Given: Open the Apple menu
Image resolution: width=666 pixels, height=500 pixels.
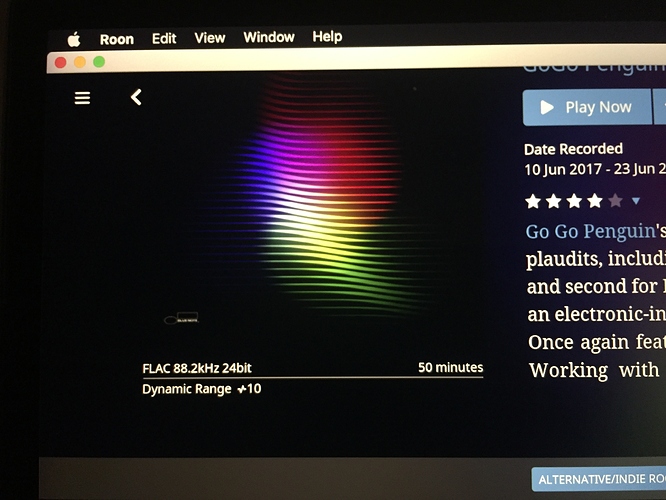Looking at the screenshot, I should tap(74, 40).
